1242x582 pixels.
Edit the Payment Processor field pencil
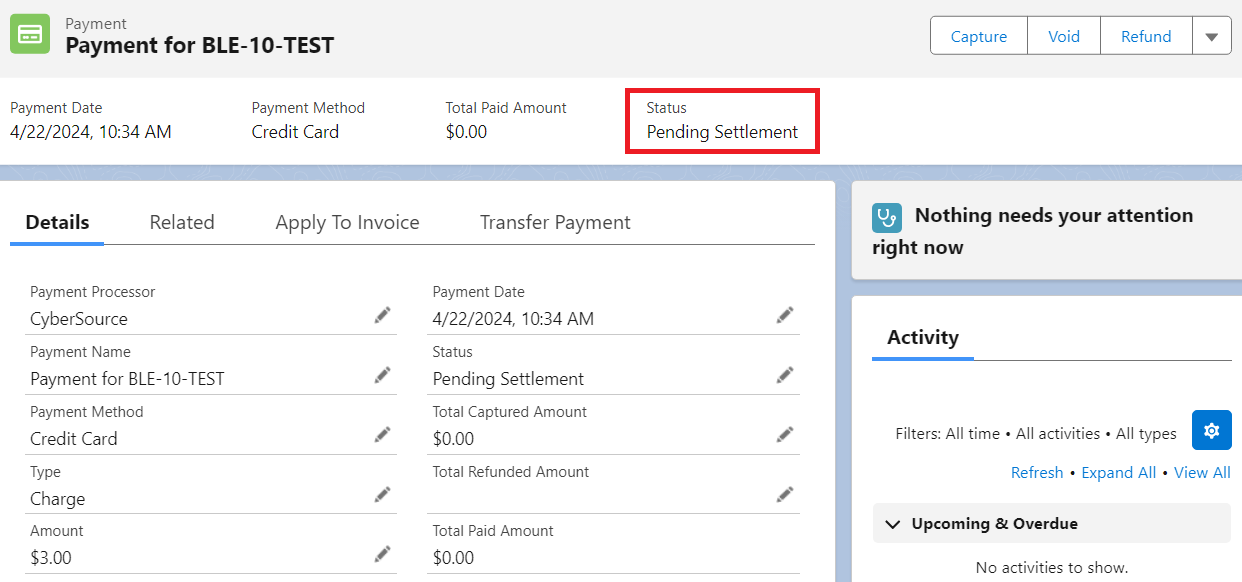click(x=382, y=315)
